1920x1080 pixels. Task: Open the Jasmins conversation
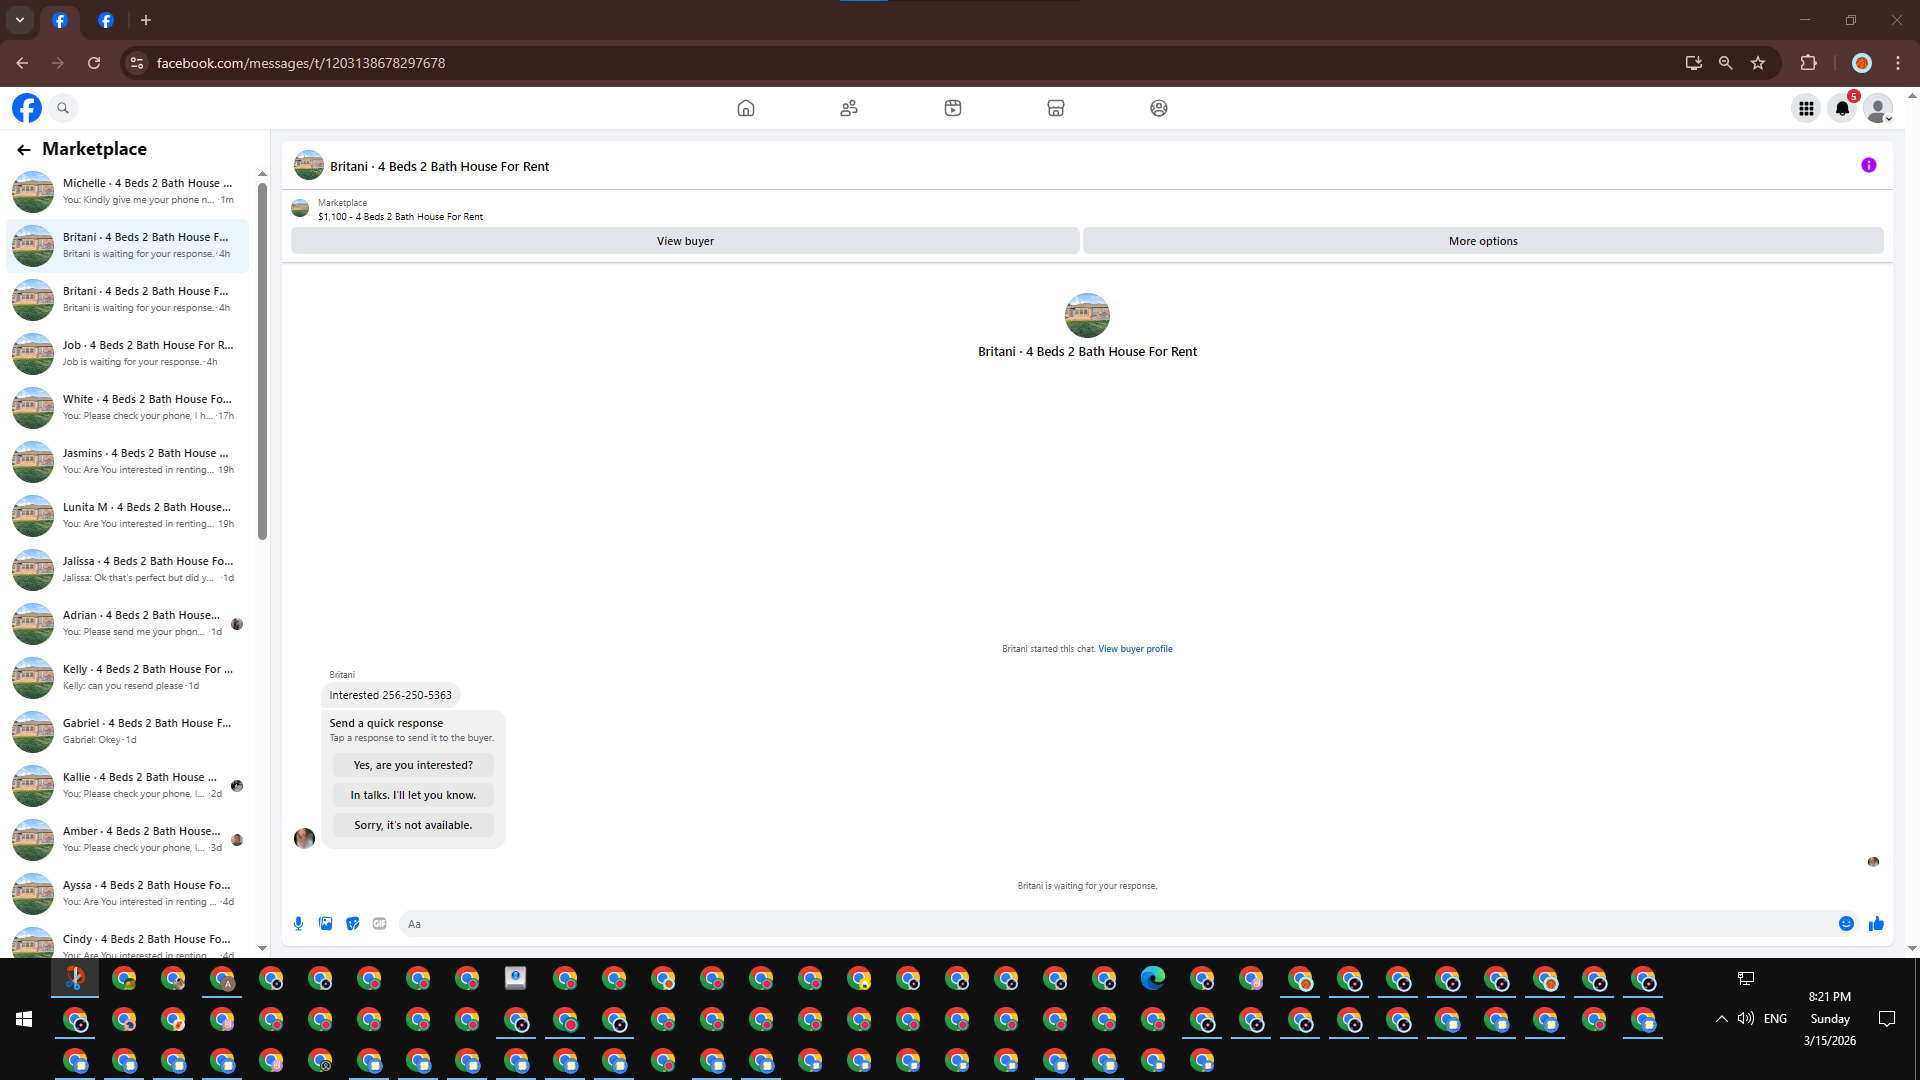(x=128, y=462)
